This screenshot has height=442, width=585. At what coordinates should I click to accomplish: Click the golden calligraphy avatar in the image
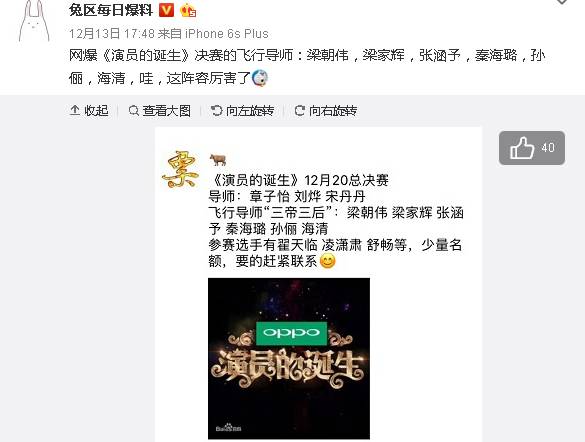click(x=179, y=169)
